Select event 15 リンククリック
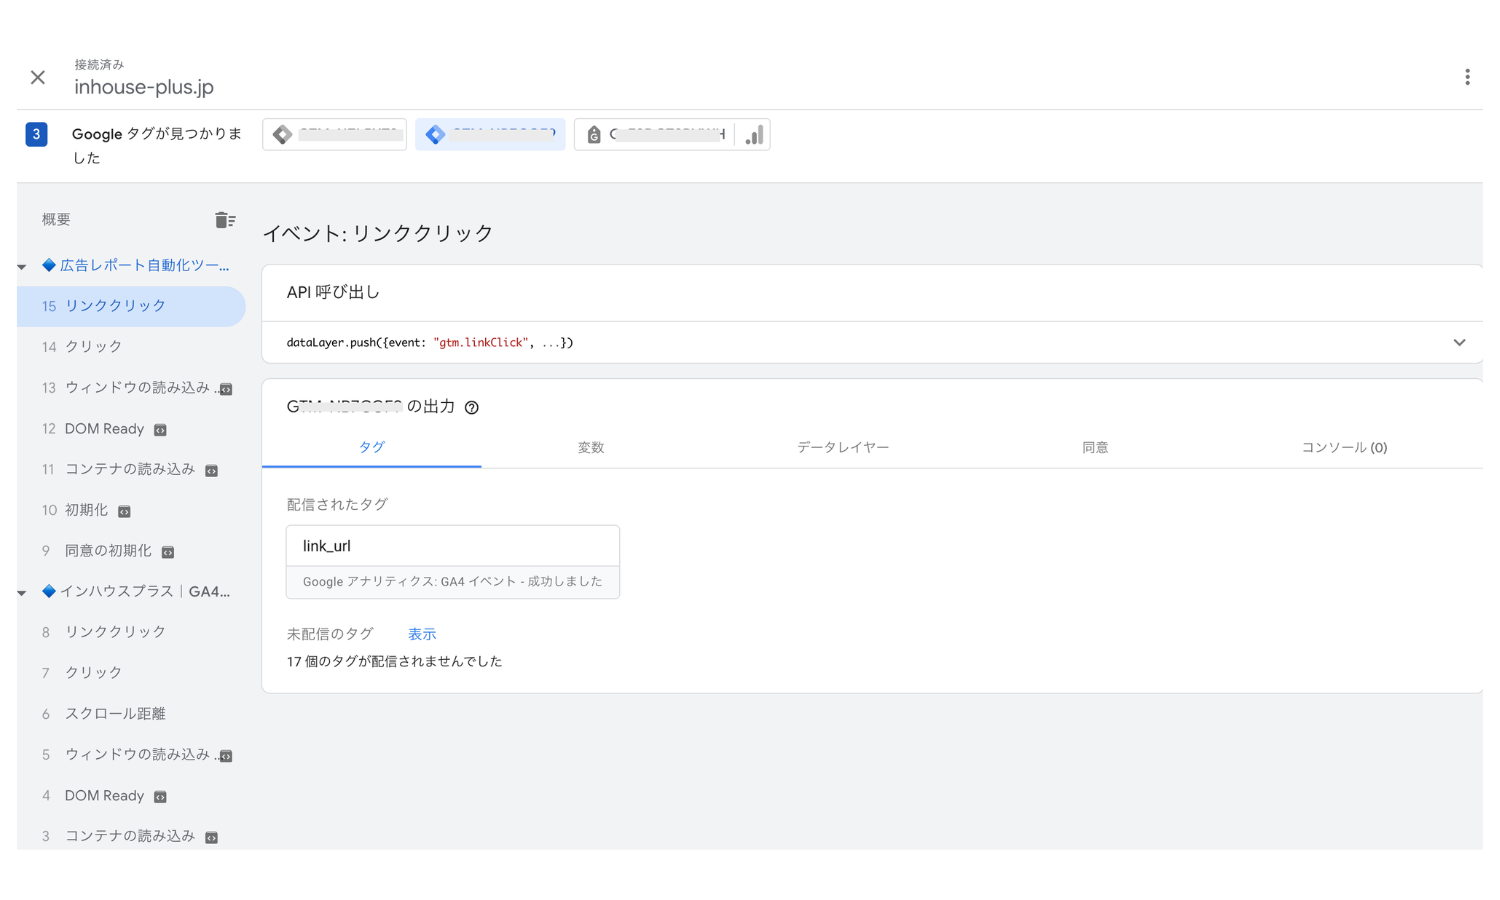The width and height of the screenshot is (1500, 900). 131,306
